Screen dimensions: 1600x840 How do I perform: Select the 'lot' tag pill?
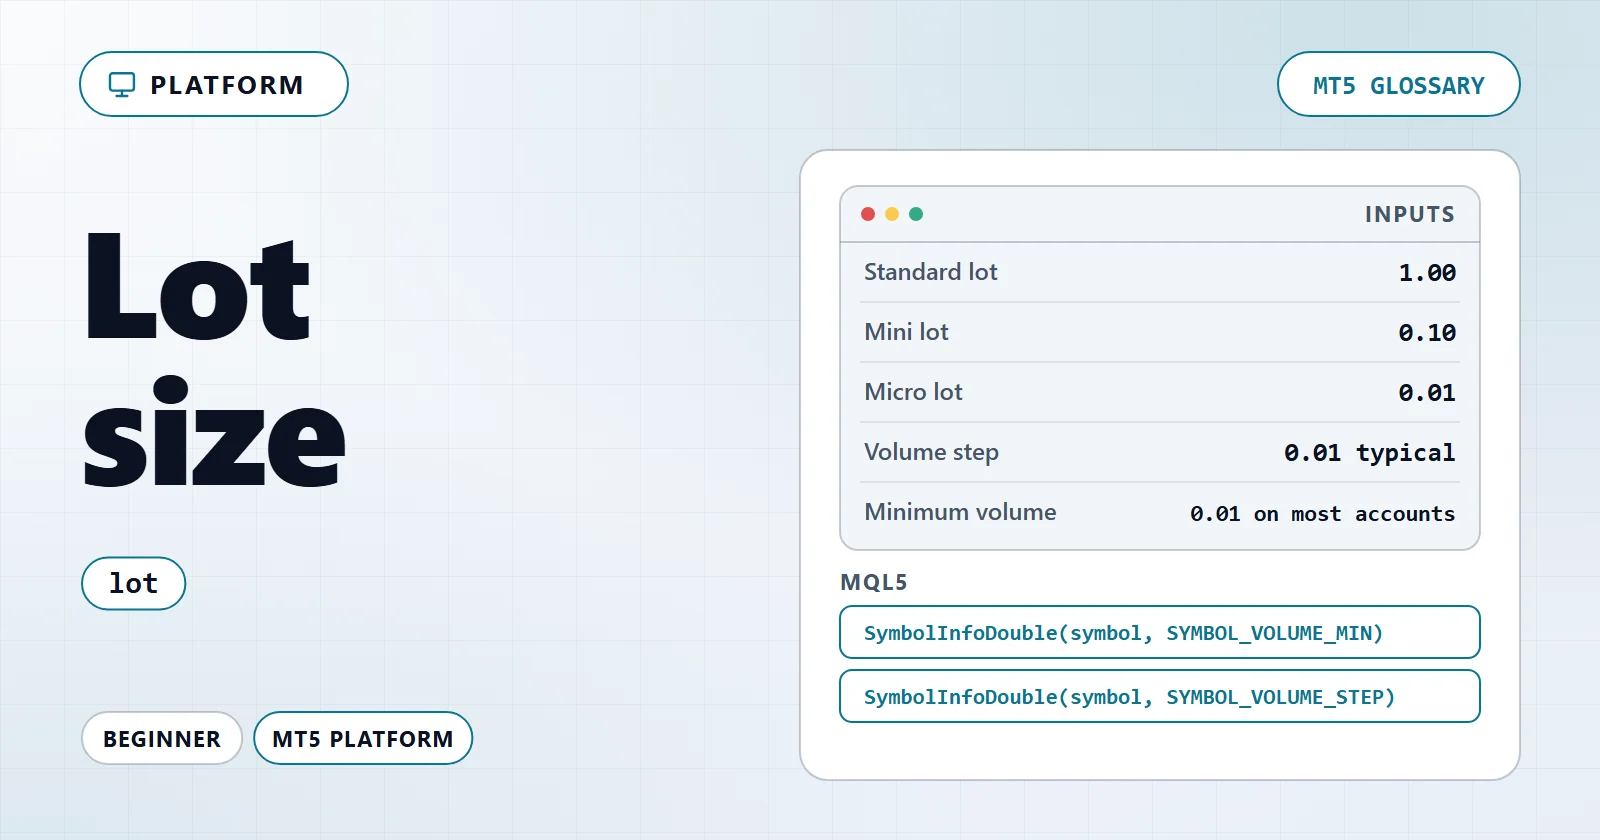[134, 583]
